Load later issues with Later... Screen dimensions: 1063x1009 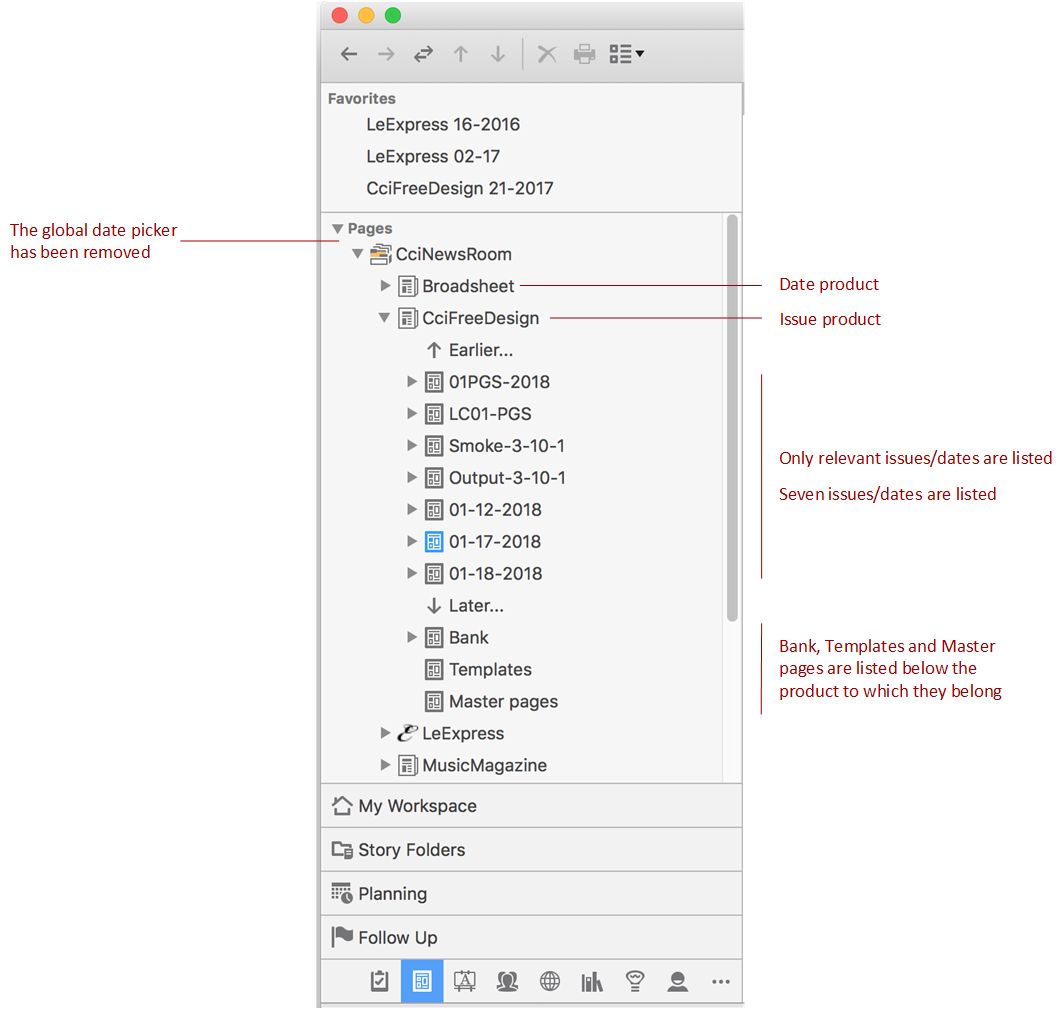coord(475,606)
